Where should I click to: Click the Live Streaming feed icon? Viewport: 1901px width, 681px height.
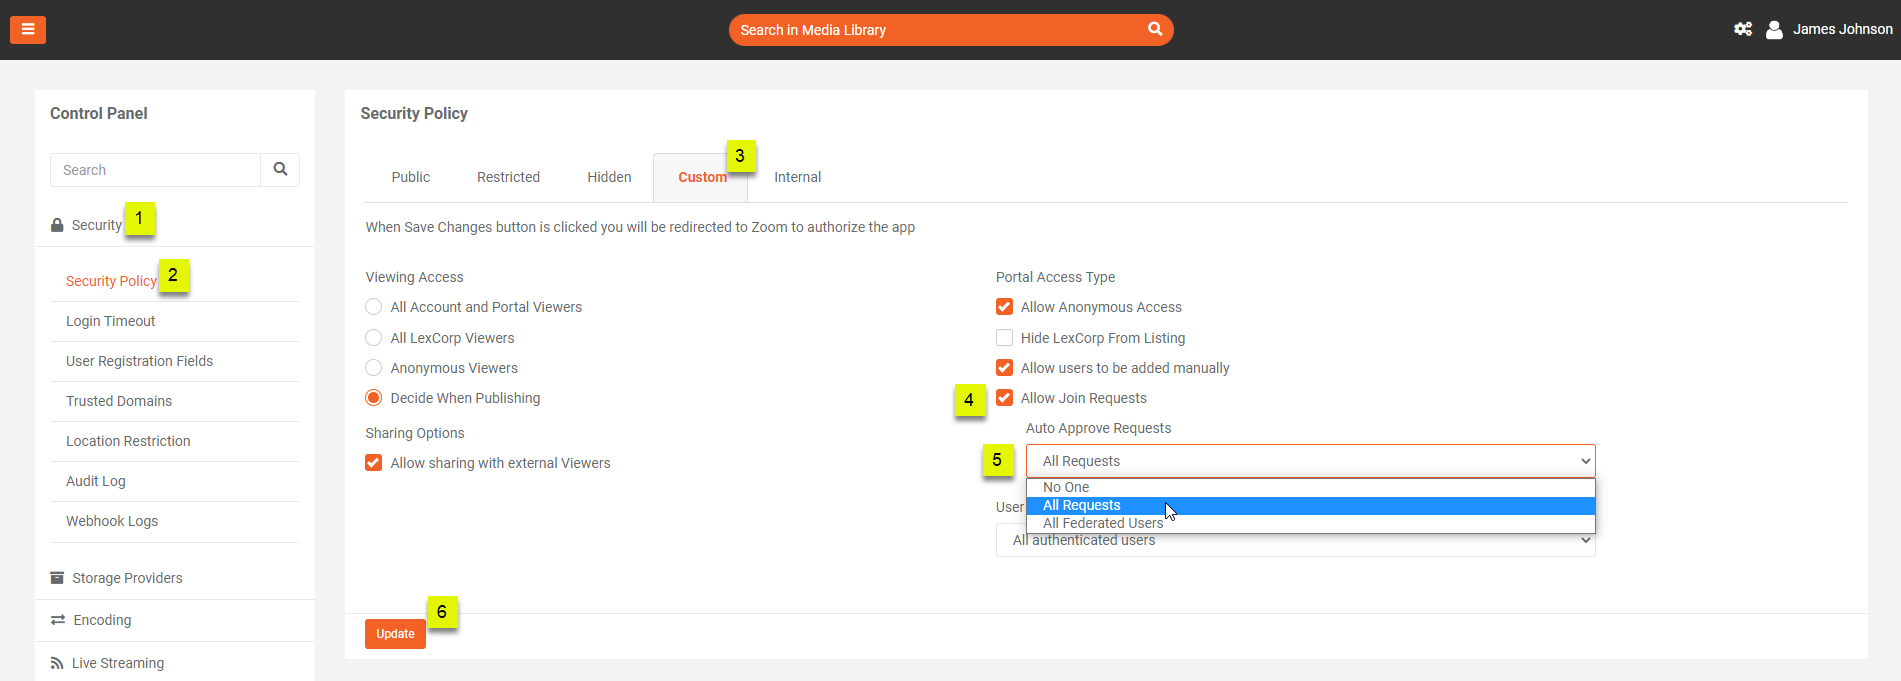57,663
